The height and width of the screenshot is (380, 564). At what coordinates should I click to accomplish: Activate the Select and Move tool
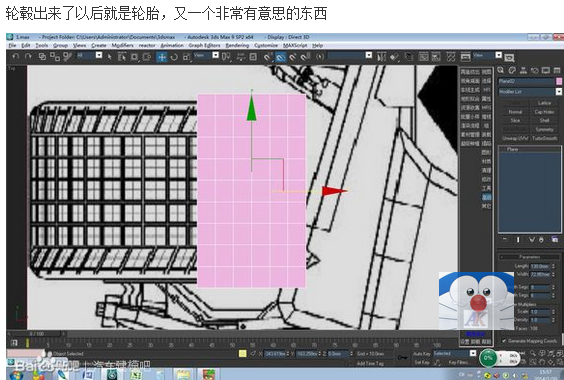(x=162, y=57)
